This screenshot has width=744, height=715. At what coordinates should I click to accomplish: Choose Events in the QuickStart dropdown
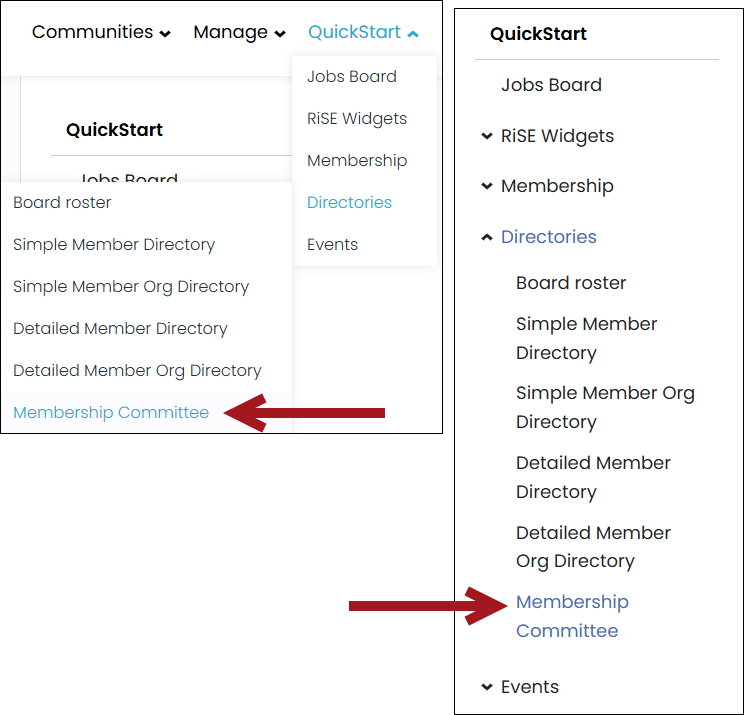click(x=332, y=245)
